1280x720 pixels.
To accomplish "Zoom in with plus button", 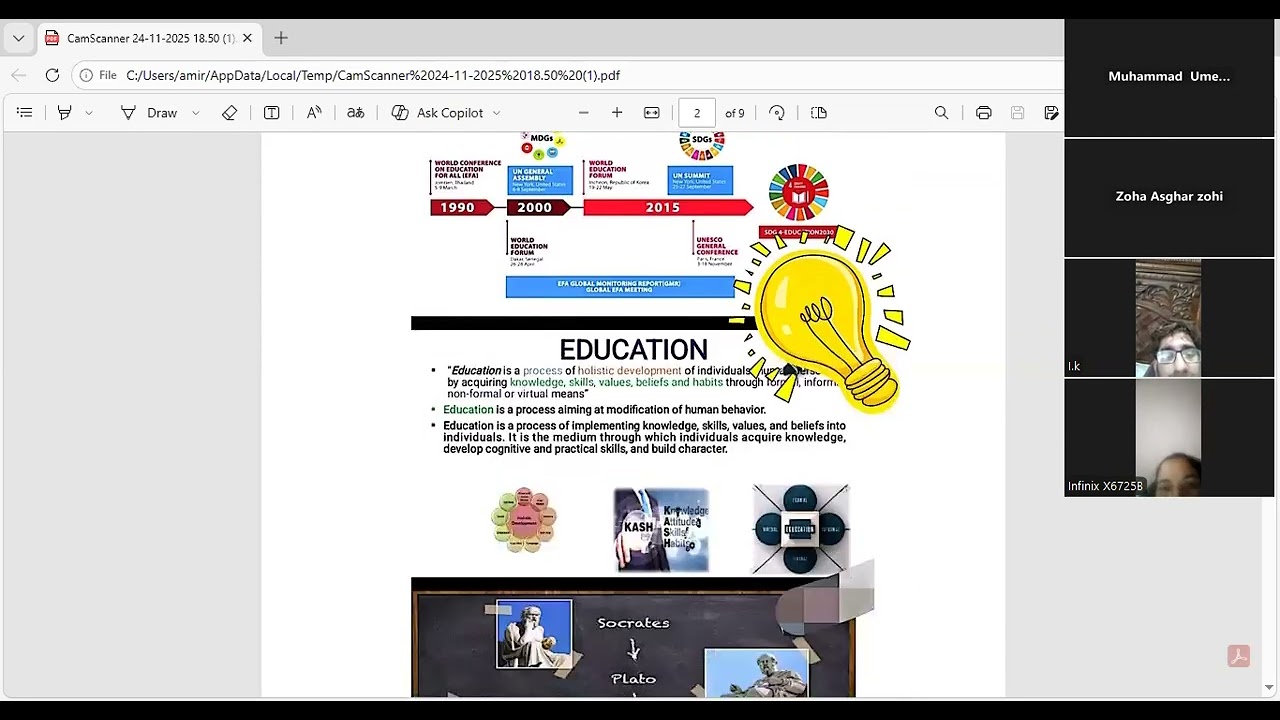I will click(617, 113).
